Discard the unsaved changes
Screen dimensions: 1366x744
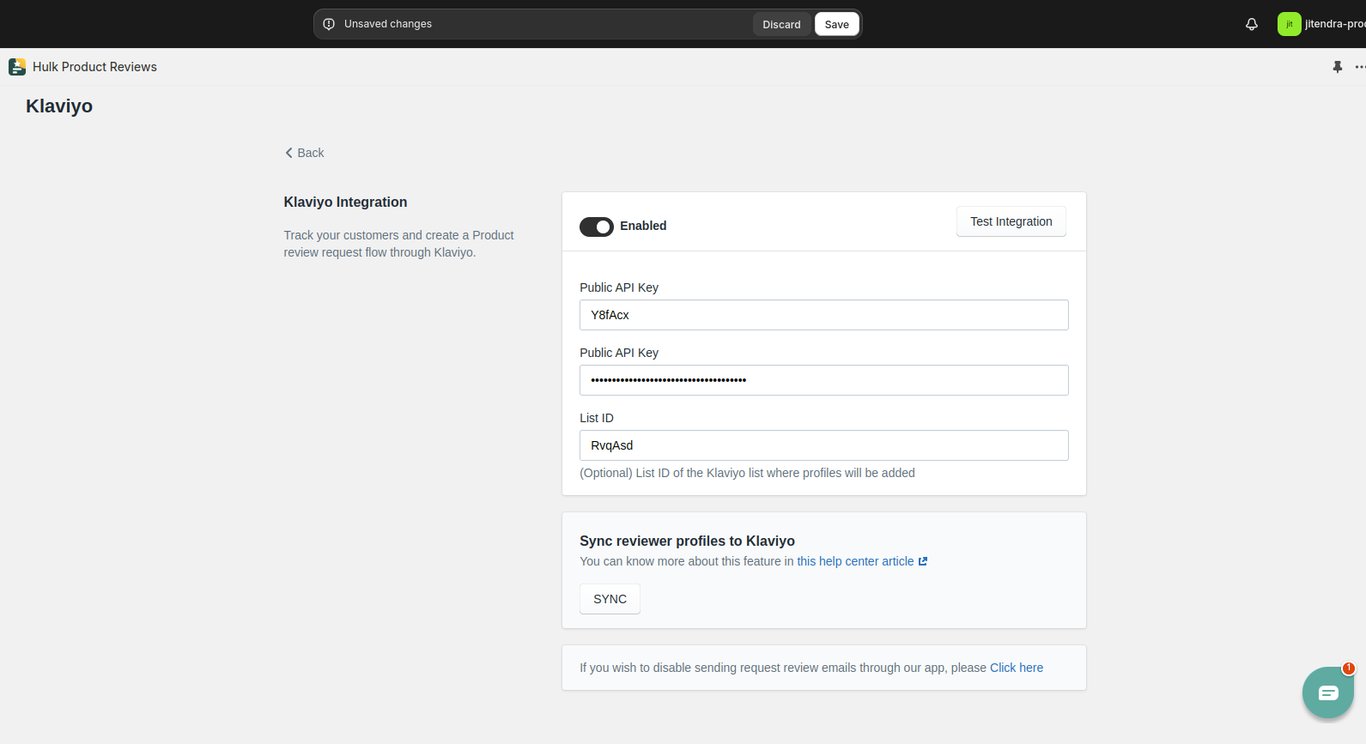point(781,24)
